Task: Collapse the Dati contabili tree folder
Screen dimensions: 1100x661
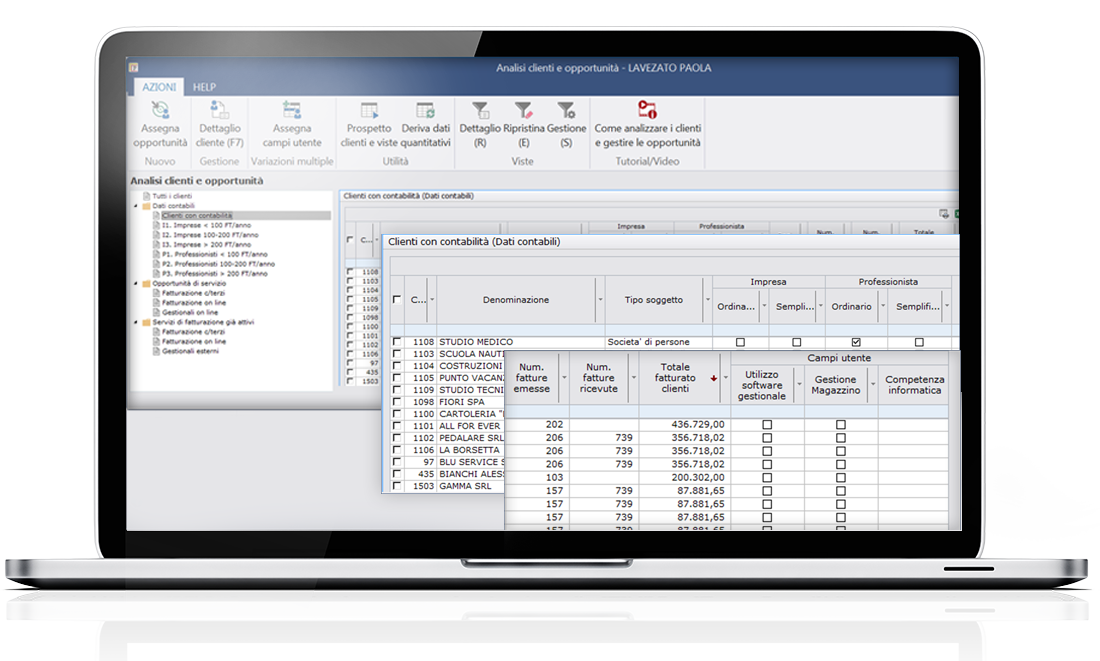Action: click(136, 206)
